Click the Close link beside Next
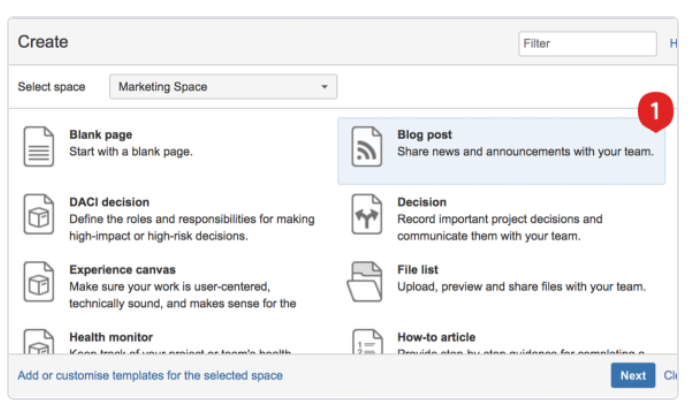This screenshot has width=688, height=400. tap(671, 375)
